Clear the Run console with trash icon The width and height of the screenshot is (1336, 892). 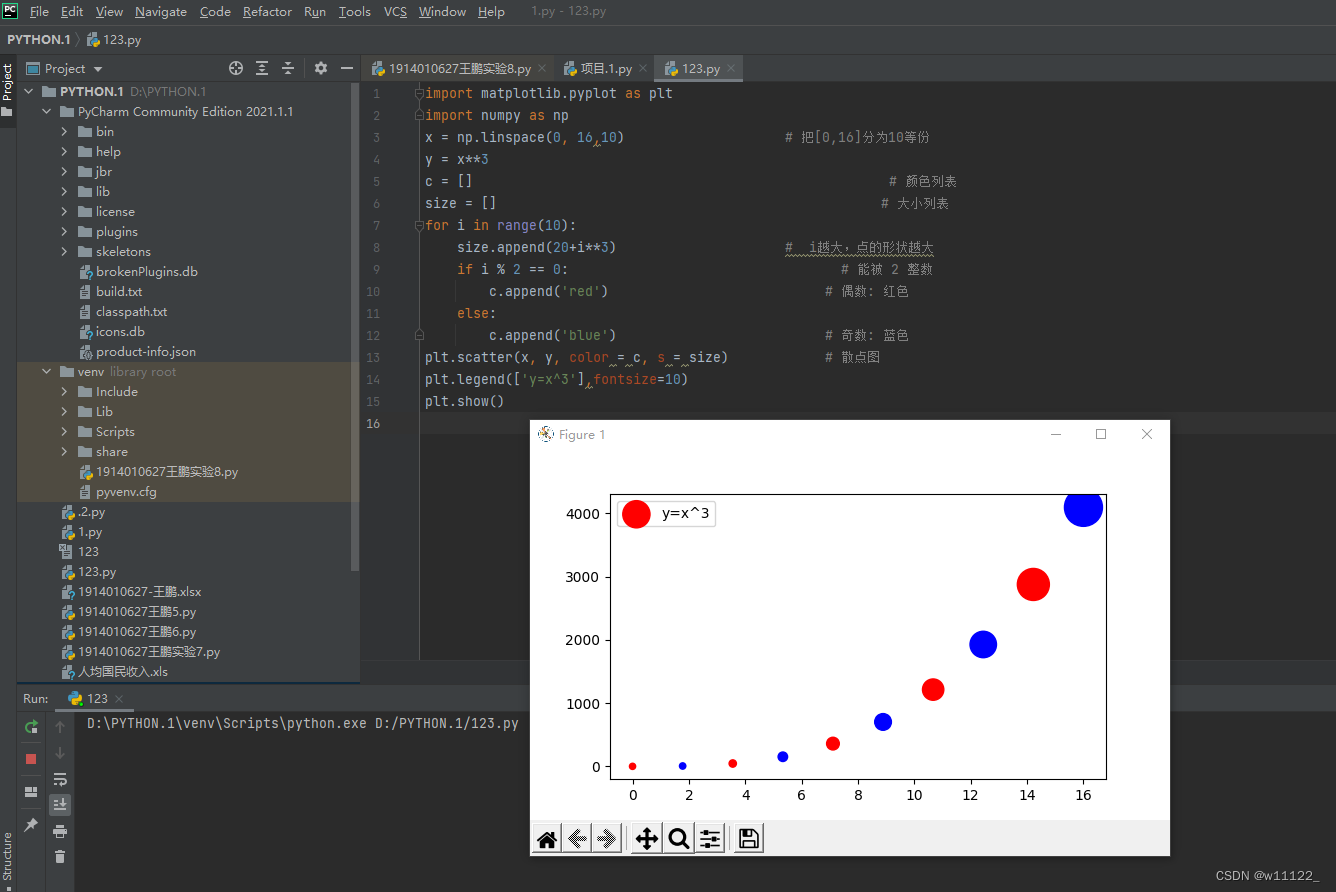(x=60, y=856)
